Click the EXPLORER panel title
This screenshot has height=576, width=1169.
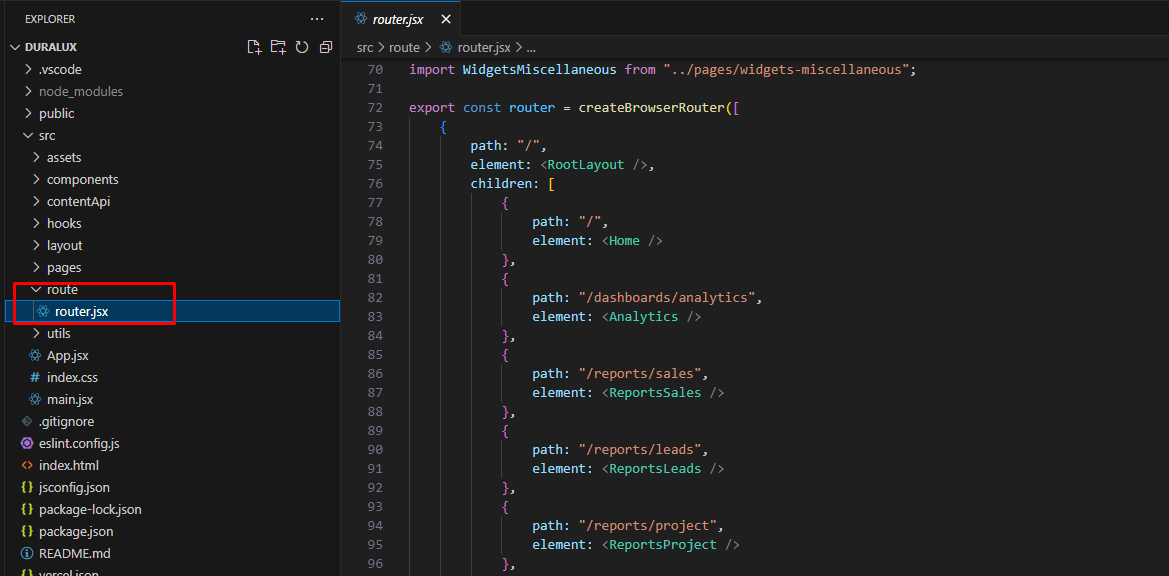[x=50, y=19]
